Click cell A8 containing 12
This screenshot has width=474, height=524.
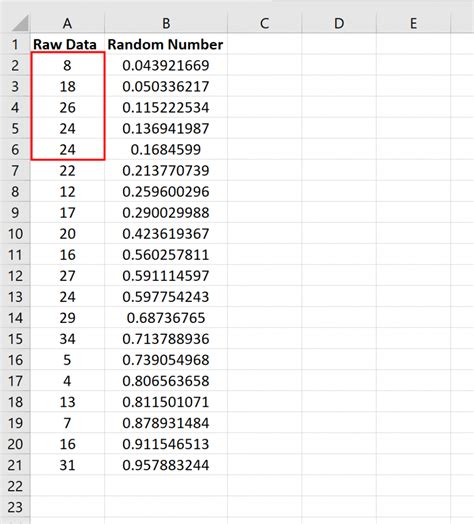68,191
